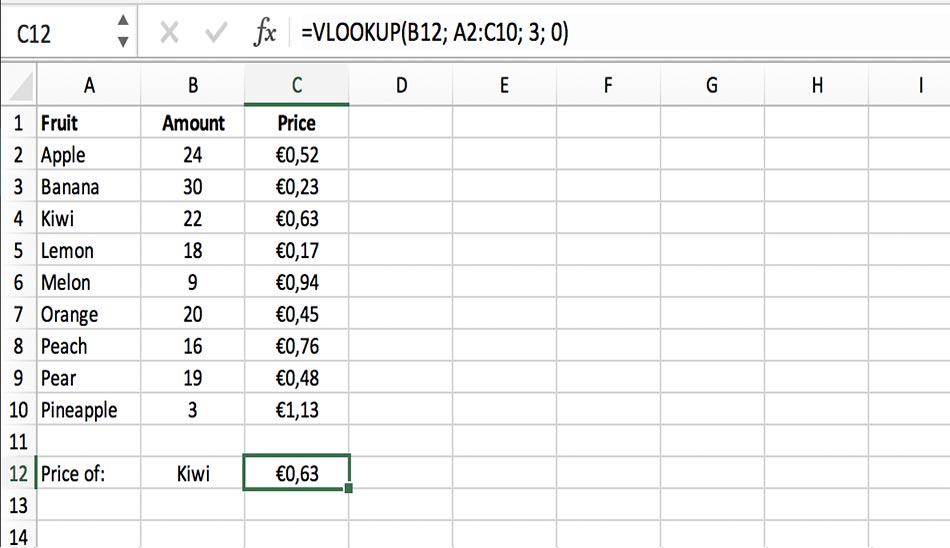Screen dimensions: 950x548
Task: Click the 'Fruit' header cell
Action: [89, 123]
